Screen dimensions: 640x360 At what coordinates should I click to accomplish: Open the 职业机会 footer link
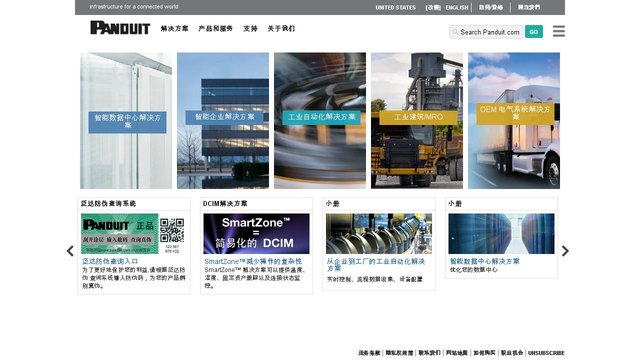(512, 353)
